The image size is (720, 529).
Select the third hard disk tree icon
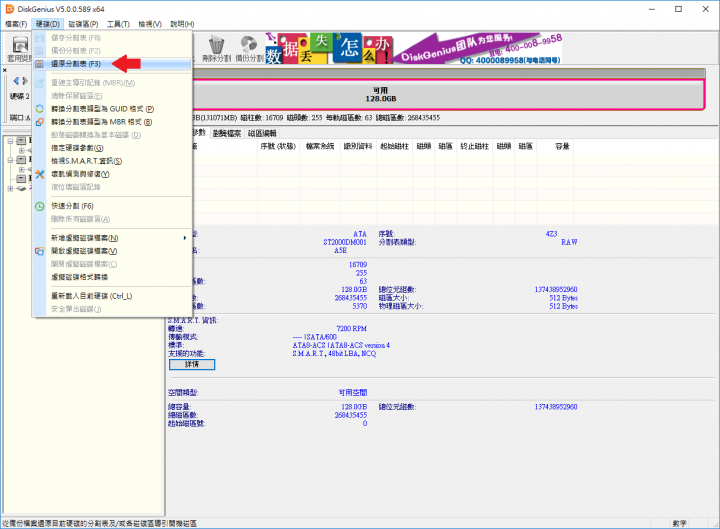21,179
